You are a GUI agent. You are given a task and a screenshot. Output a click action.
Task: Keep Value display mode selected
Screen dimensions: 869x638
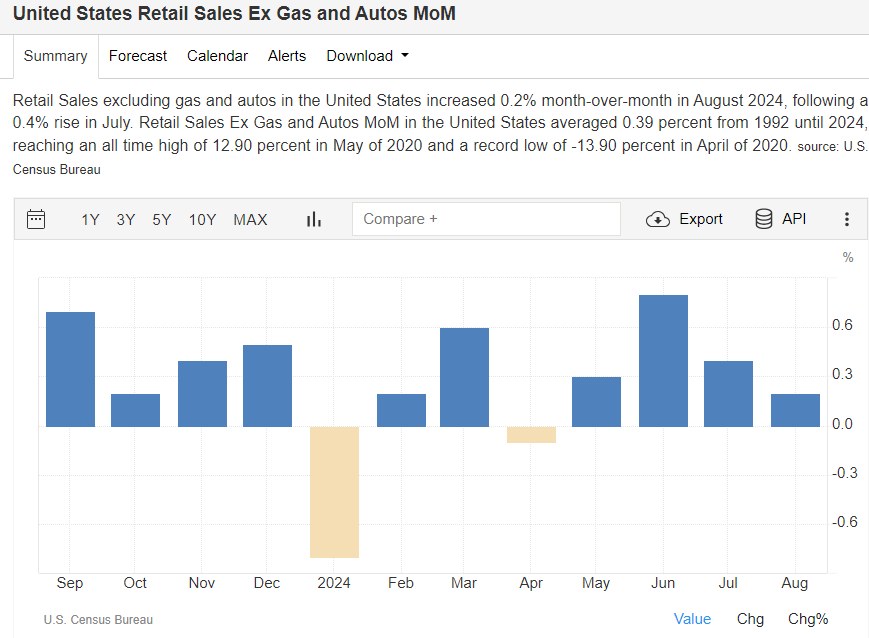point(693,619)
